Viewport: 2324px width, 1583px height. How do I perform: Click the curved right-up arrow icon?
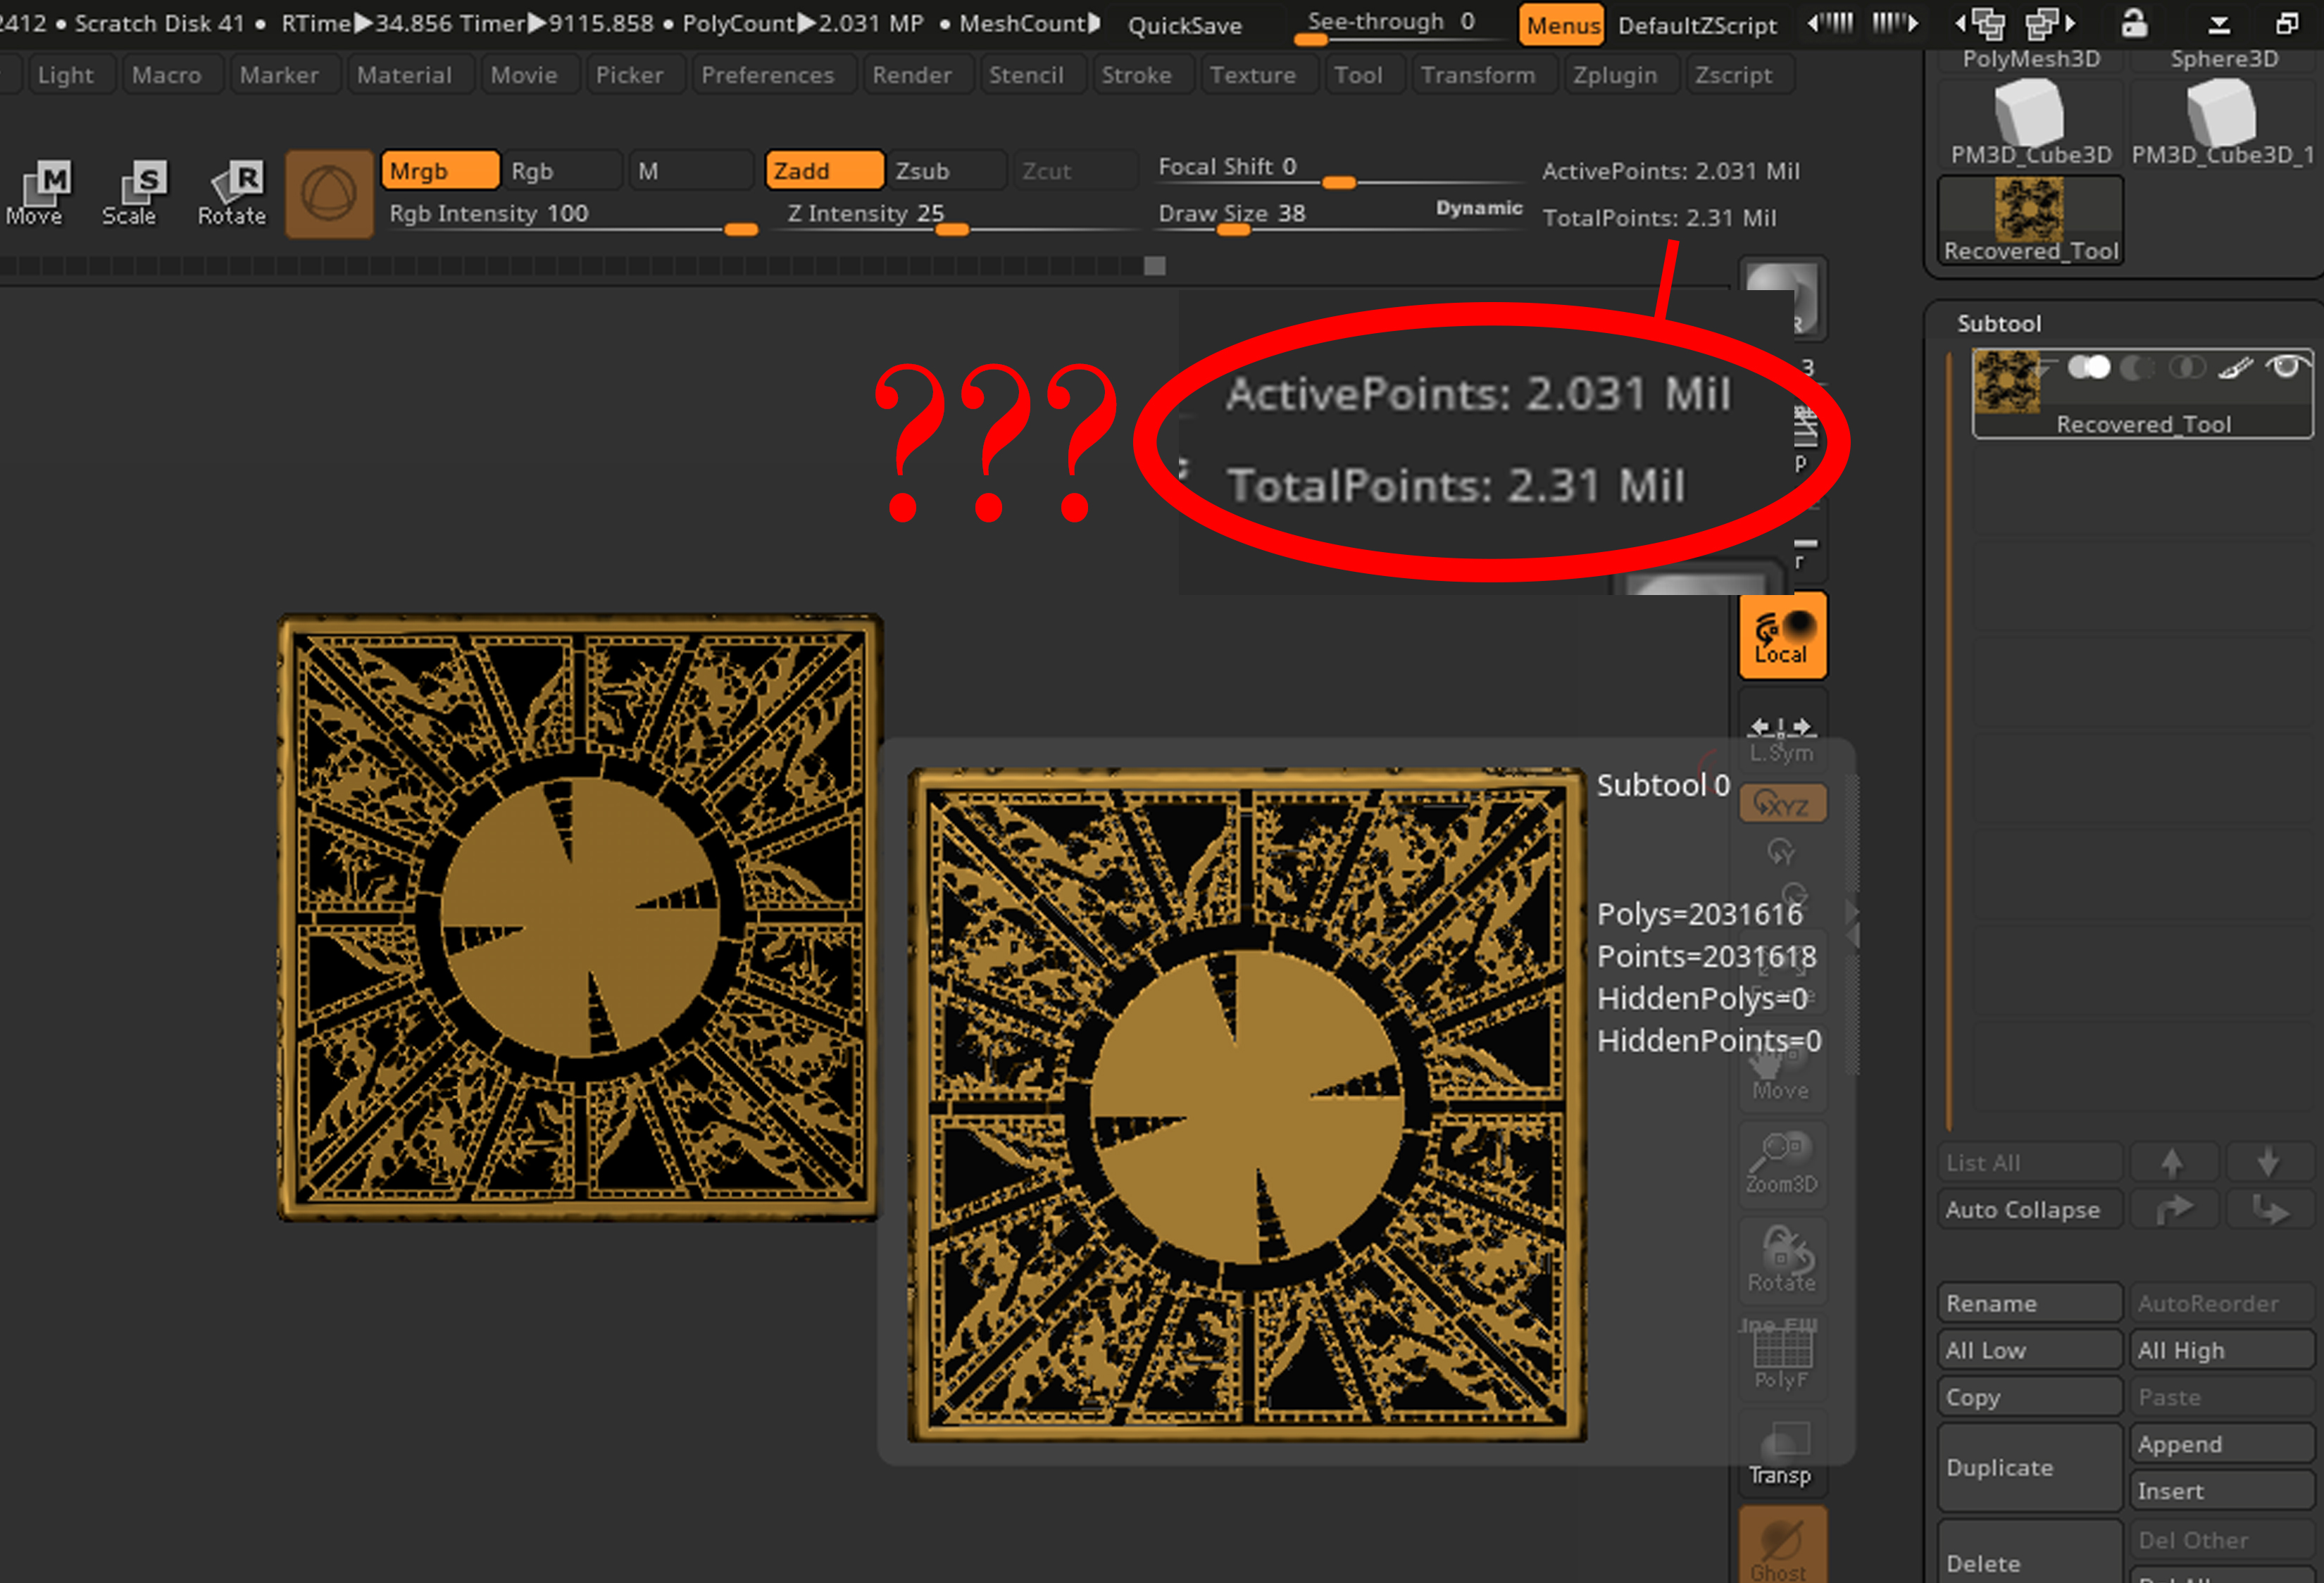(x=2172, y=1210)
